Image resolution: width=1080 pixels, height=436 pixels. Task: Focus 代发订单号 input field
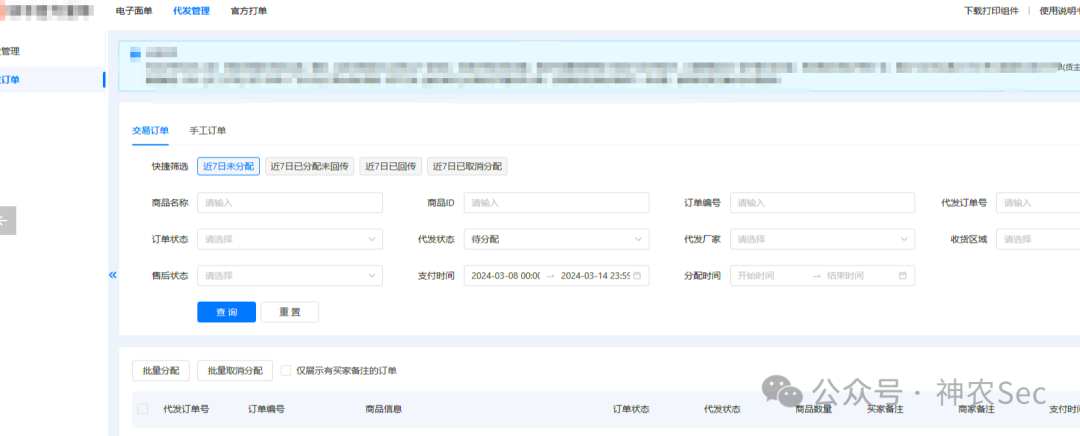[x=1038, y=203]
